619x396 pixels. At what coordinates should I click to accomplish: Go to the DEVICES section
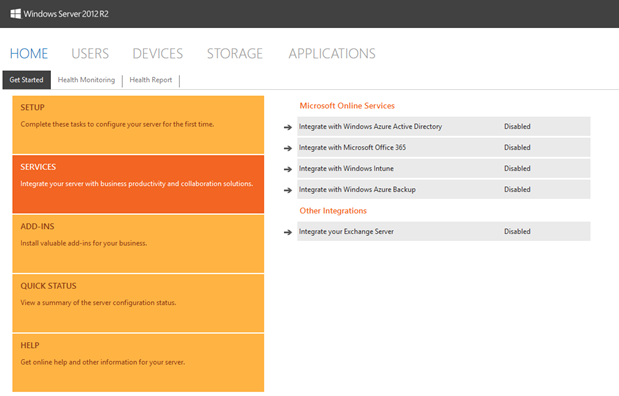158,54
